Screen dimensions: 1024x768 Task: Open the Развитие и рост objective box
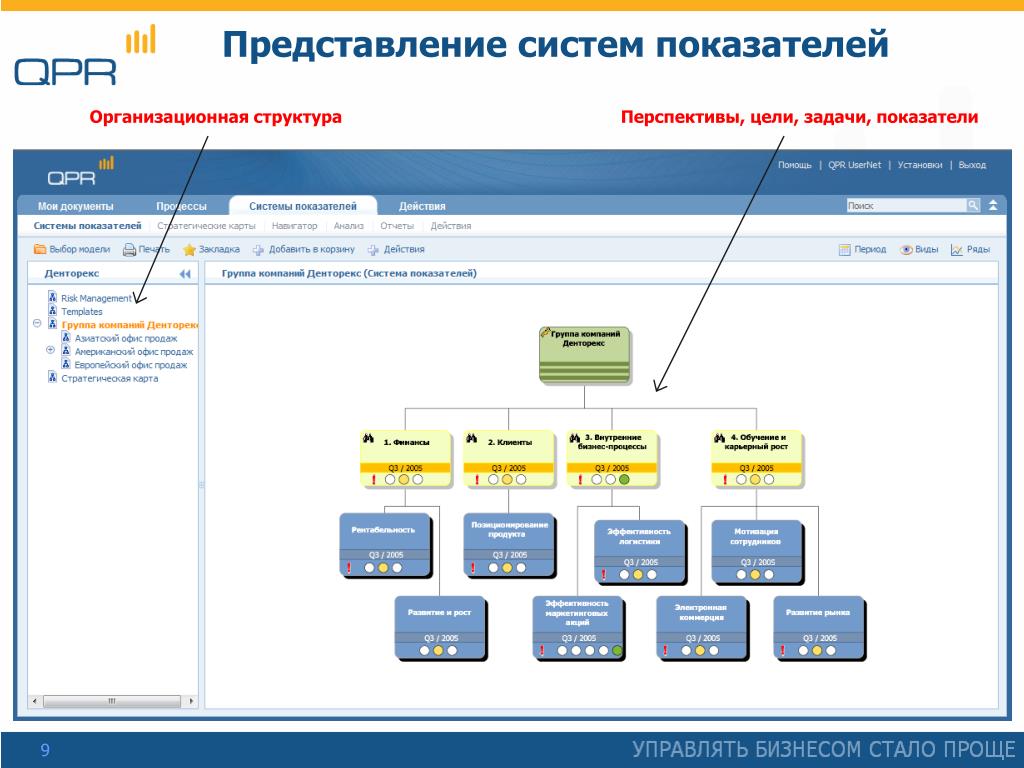pyautogui.click(x=440, y=628)
